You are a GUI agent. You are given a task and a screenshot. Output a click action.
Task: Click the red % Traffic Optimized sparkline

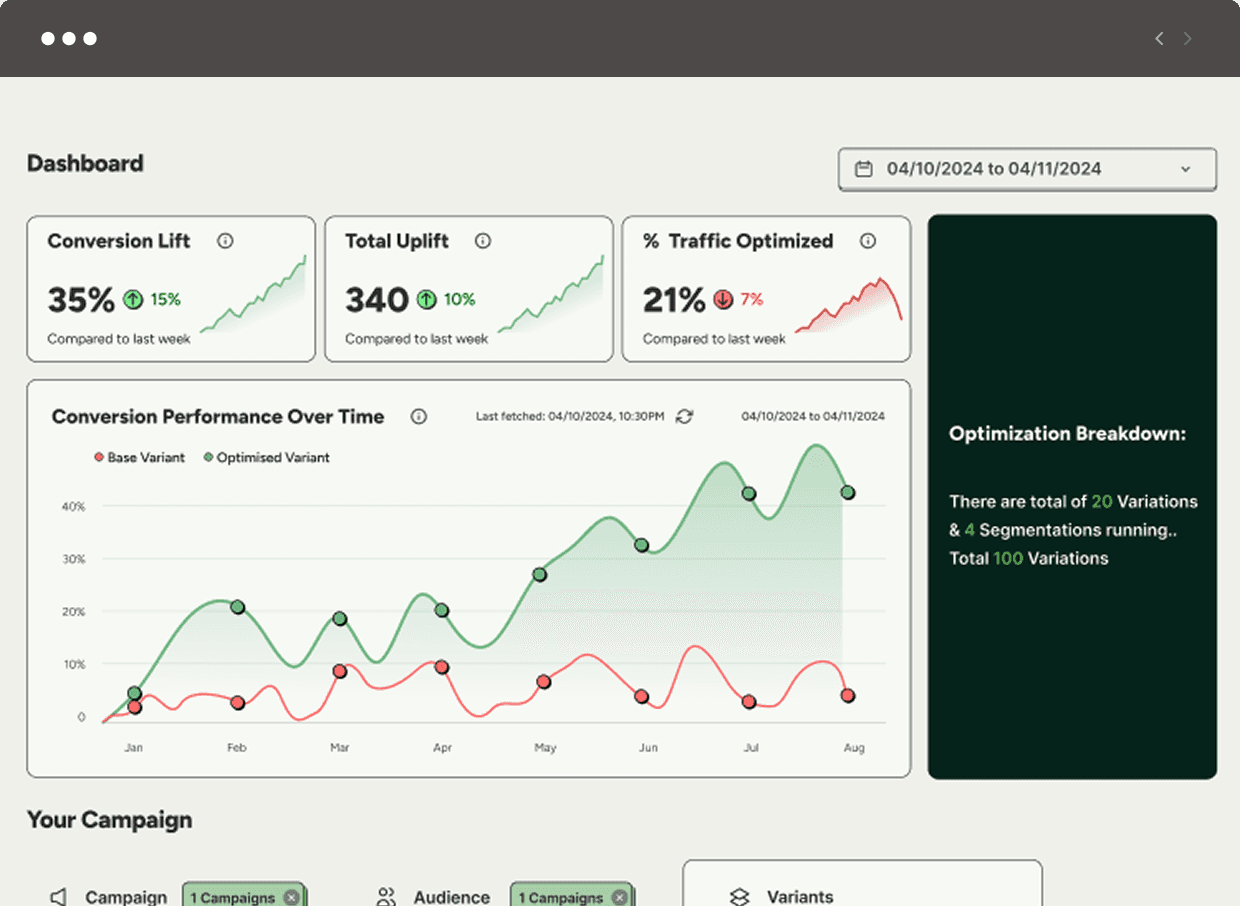pyautogui.click(x=848, y=305)
